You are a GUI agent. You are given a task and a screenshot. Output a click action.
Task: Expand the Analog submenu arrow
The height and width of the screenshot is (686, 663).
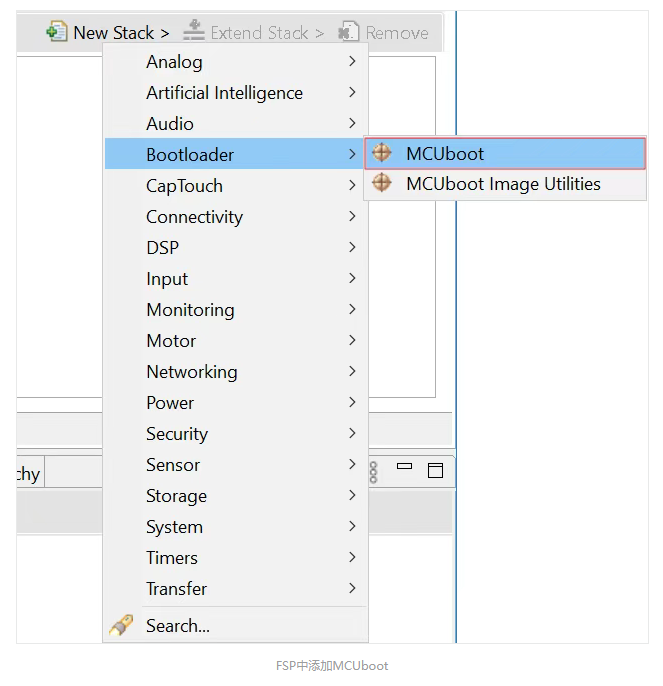(x=352, y=61)
